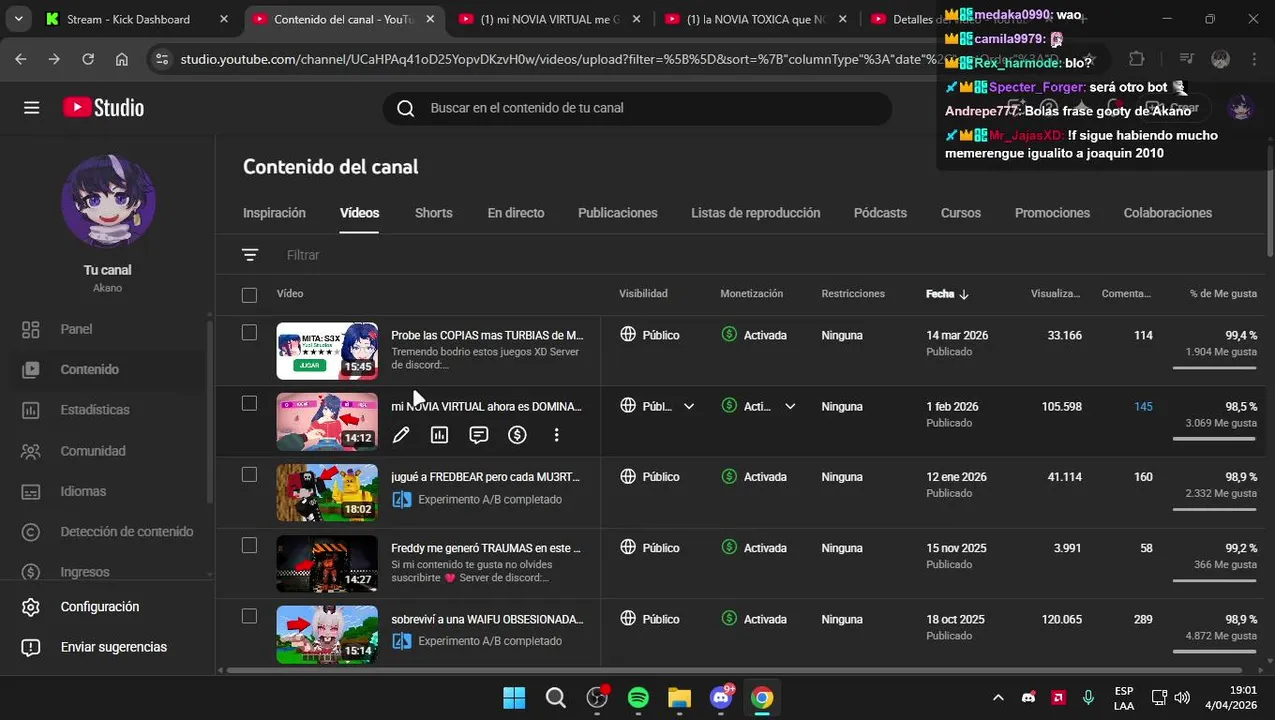Click the horizontal scrollbar under the table
The height and width of the screenshot is (720, 1275).
[735, 670]
